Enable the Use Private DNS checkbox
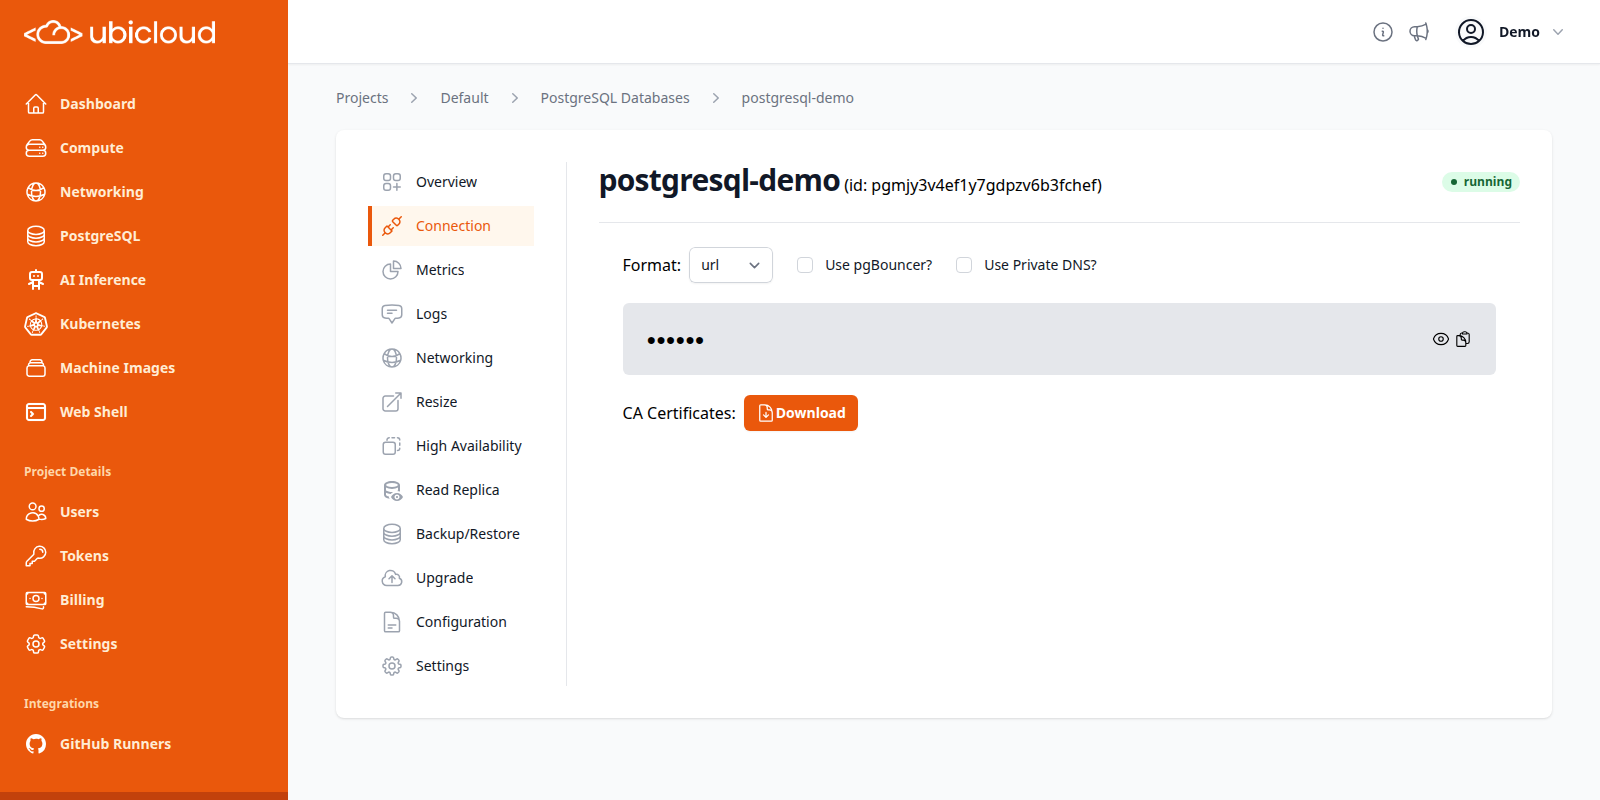This screenshot has width=1600, height=800. tap(964, 265)
